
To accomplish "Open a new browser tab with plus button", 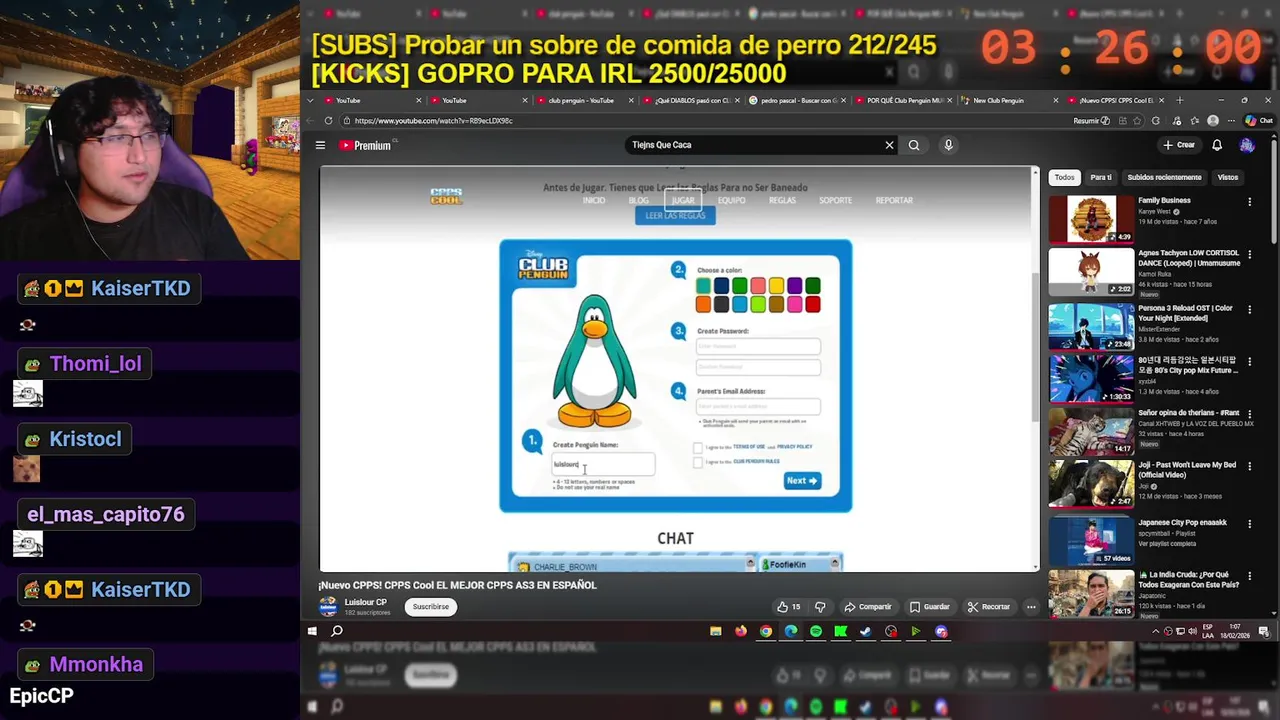I will [x=1179, y=100].
